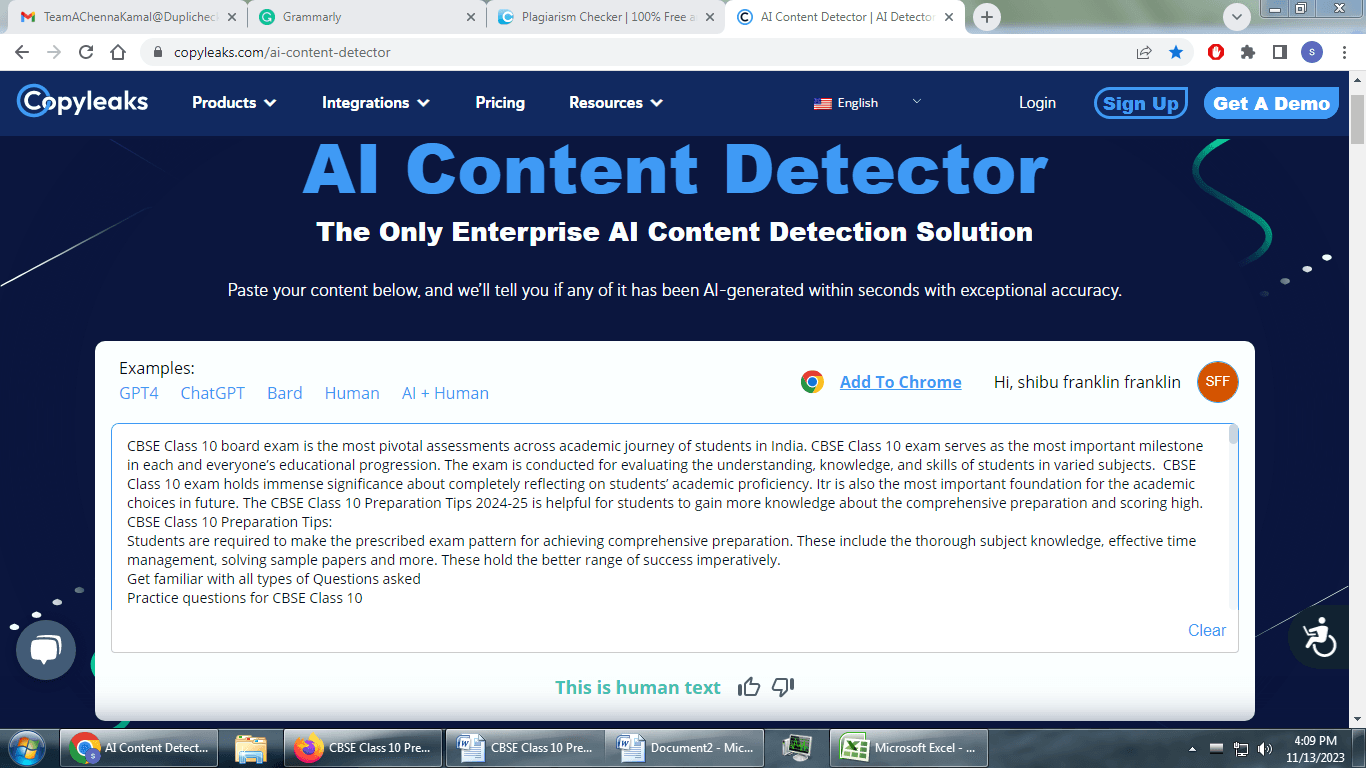The height and width of the screenshot is (768, 1366).
Task: Close the Grammarly tab
Action: pyautogui.click(x=471, y=17)
